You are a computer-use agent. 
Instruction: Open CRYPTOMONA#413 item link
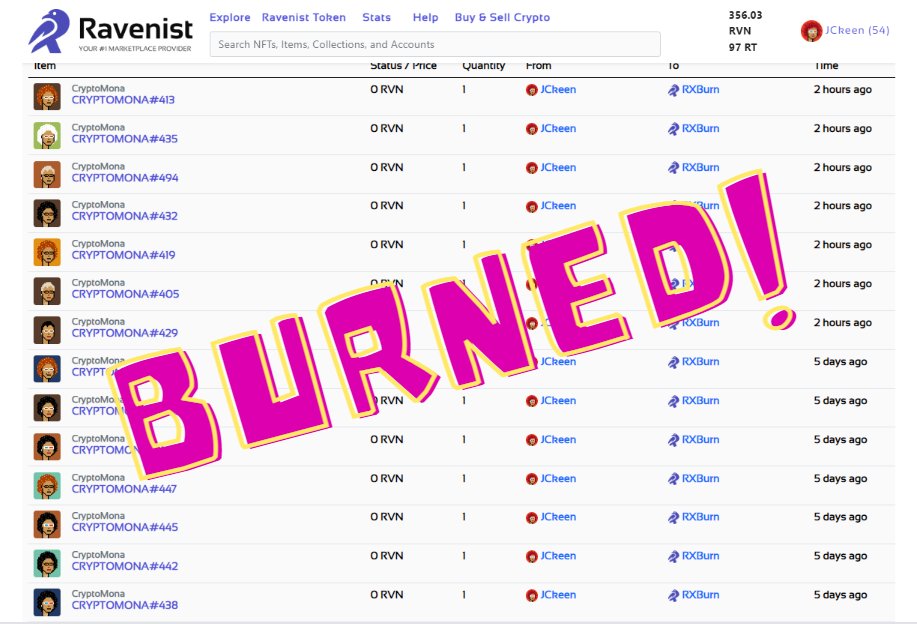(x=123, y=100)
